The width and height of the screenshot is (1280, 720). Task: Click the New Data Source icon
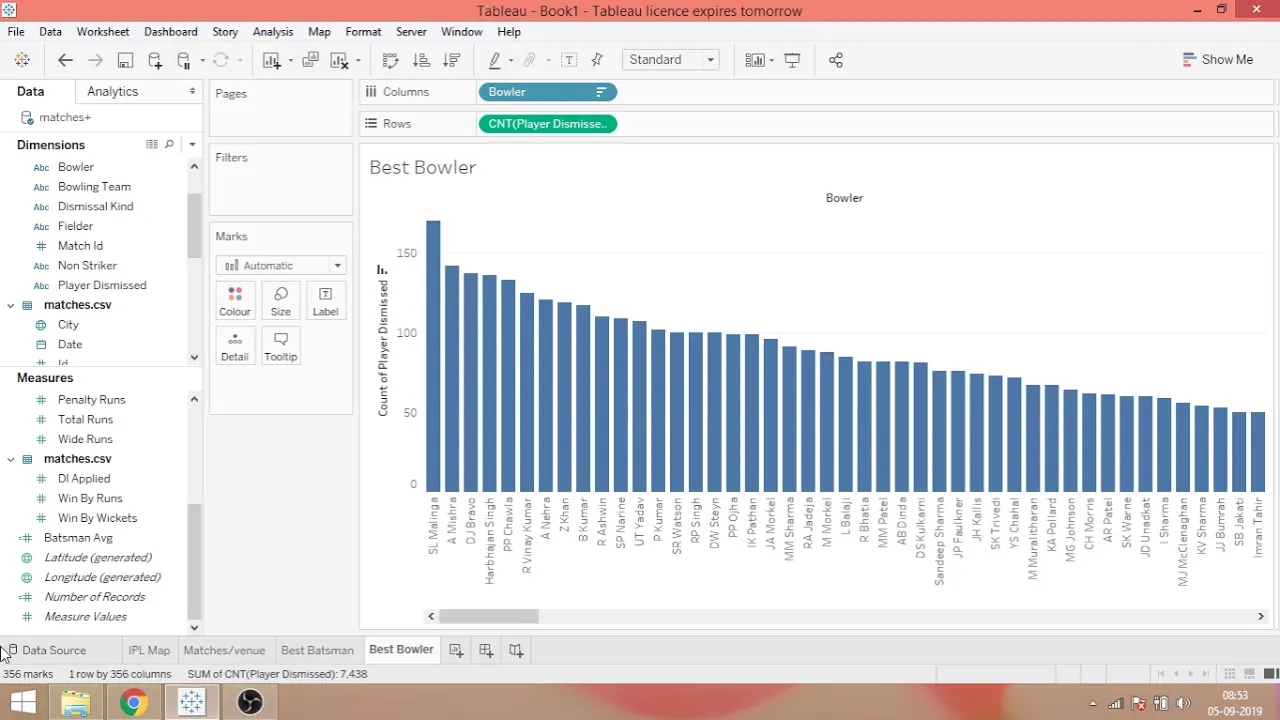pyautogui.click(x=155, y=60)
